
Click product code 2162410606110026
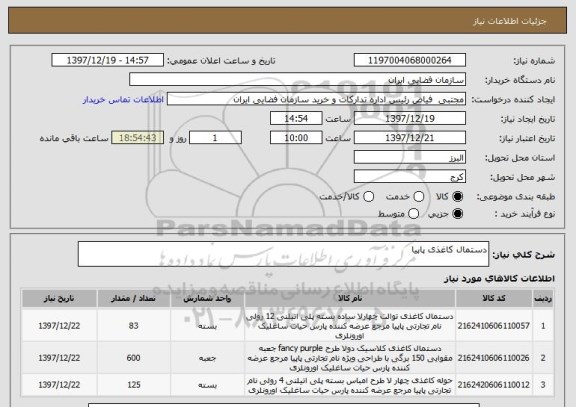[x=494, y=358]
